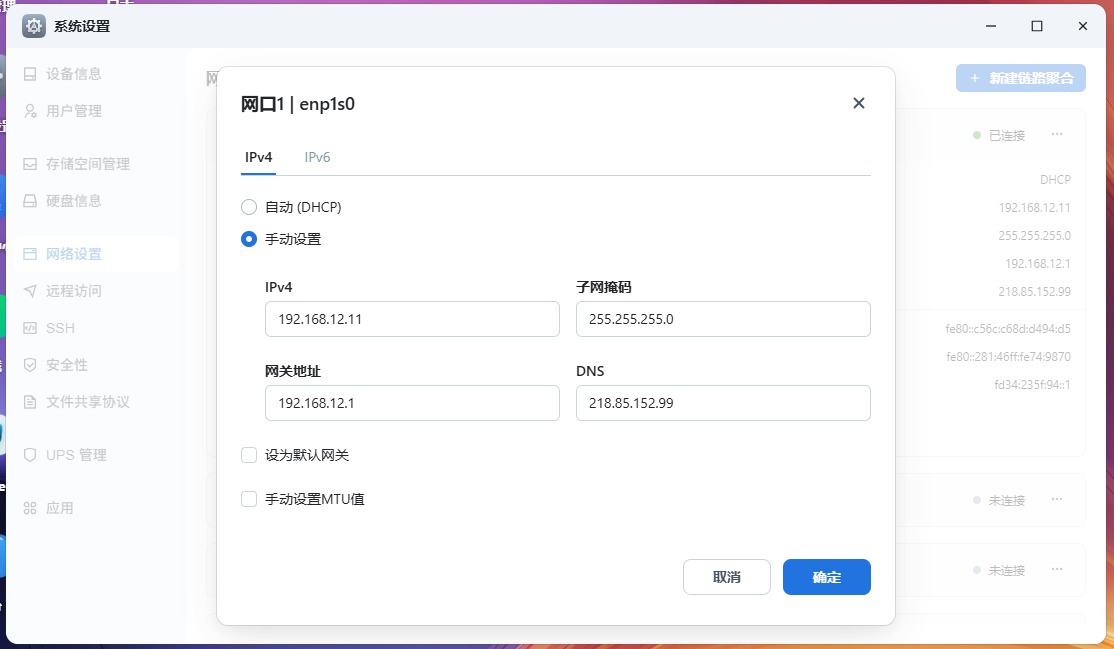Screen dimensions: 1114x649
Task: Click the Device Info (设备信息) sidebar icon
Action: (x=30, y=74)
